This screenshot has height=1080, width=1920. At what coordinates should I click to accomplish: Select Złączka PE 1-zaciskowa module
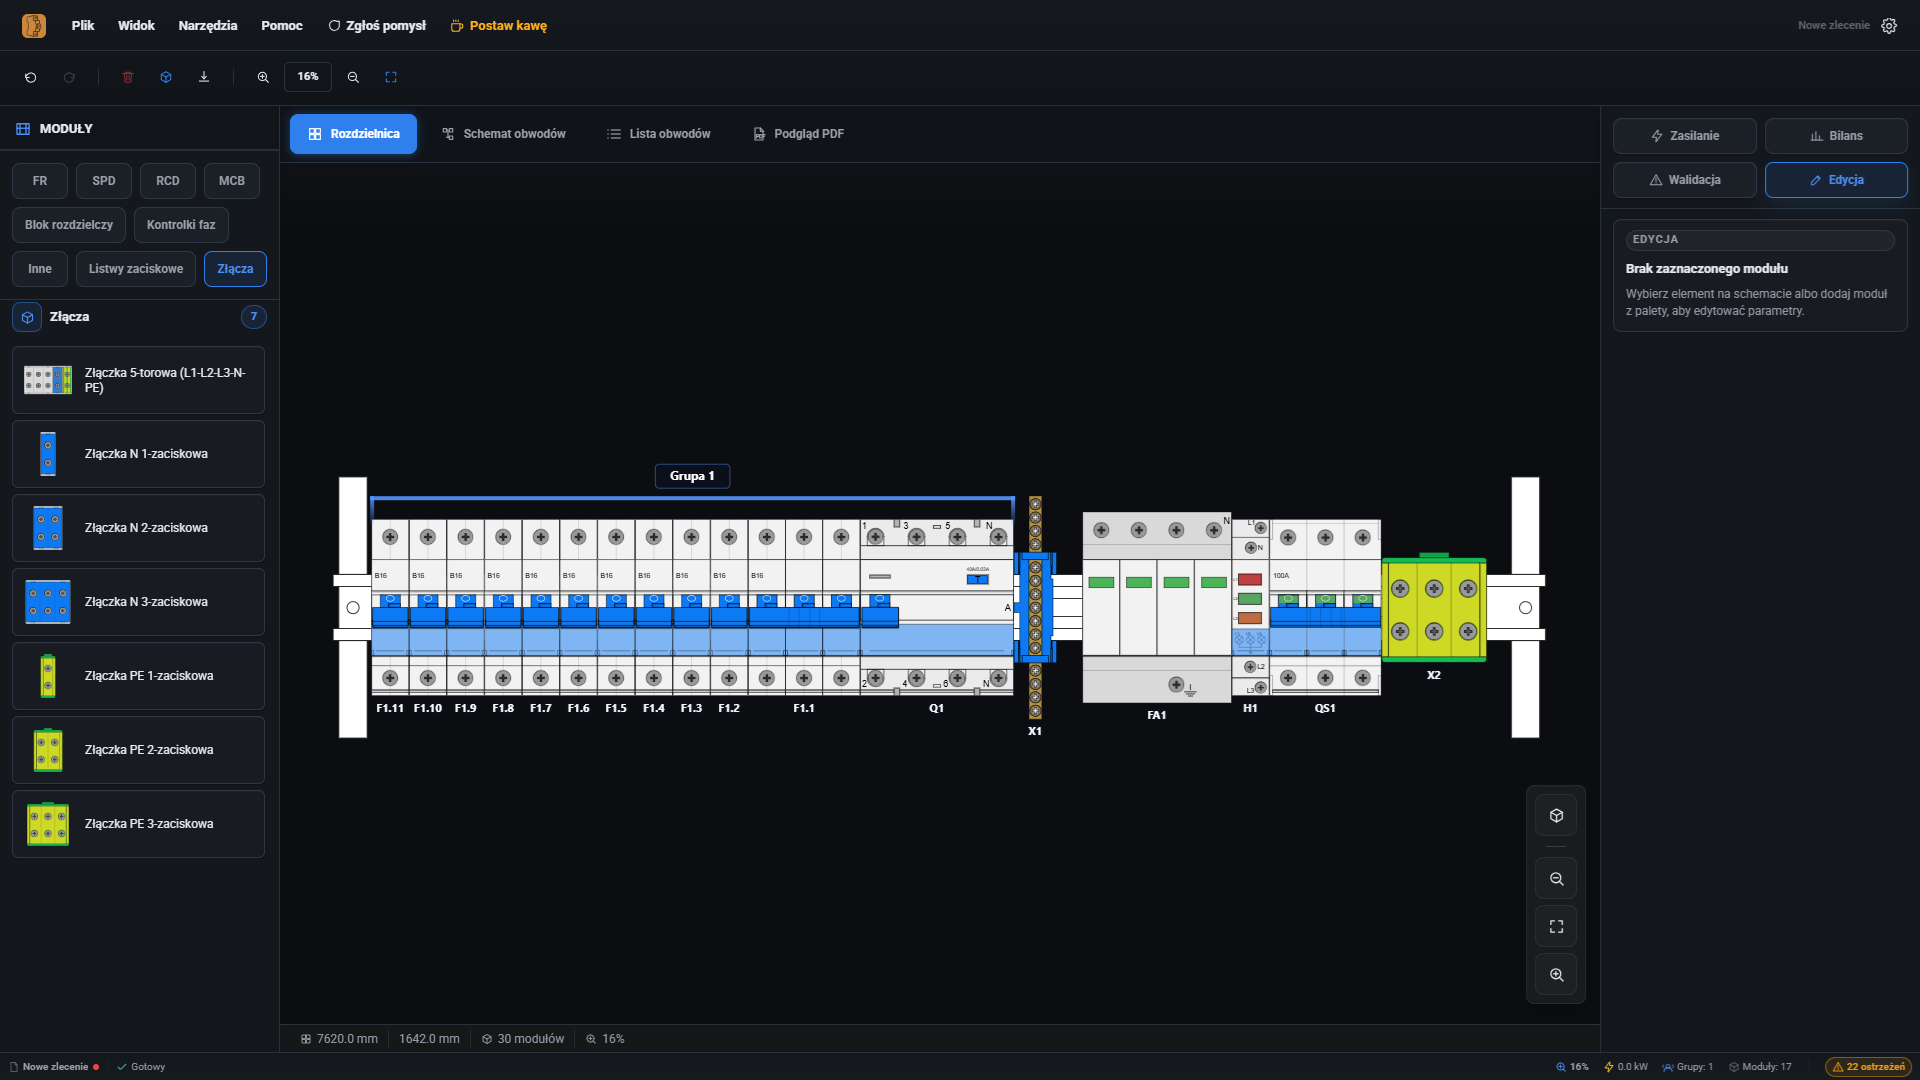[138, 676]
